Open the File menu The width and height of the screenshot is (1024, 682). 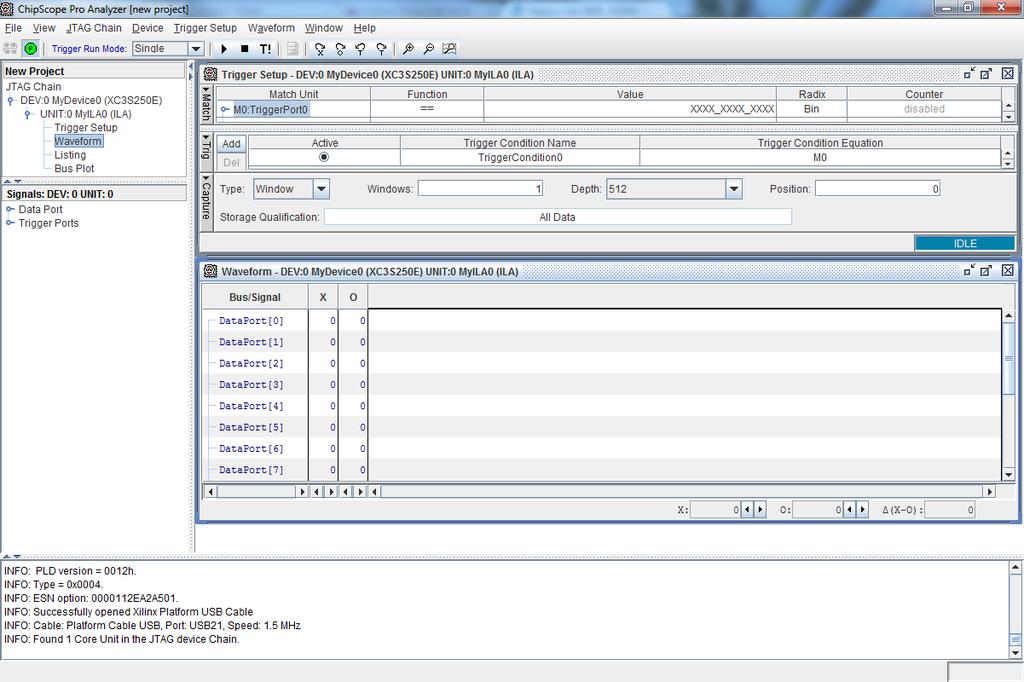13,28
